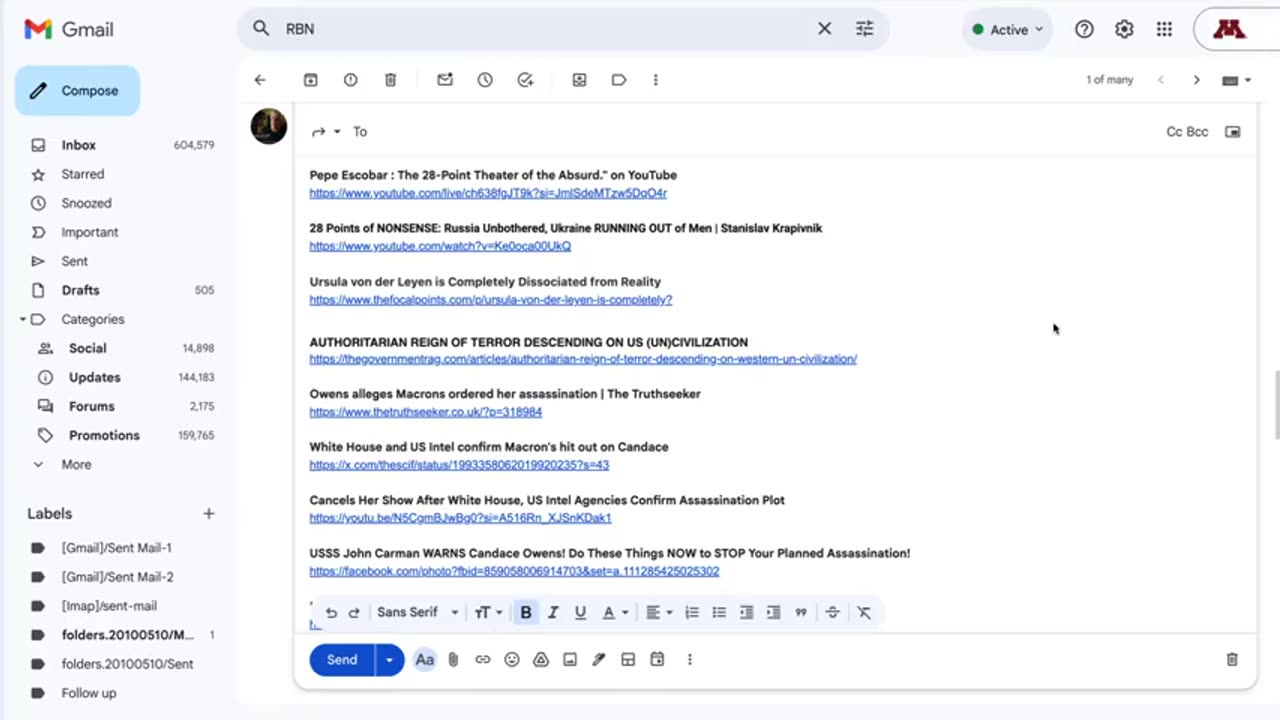The image size is (1280, 720).
Task: Toggle bold formatting
Action: click(526, 613)
